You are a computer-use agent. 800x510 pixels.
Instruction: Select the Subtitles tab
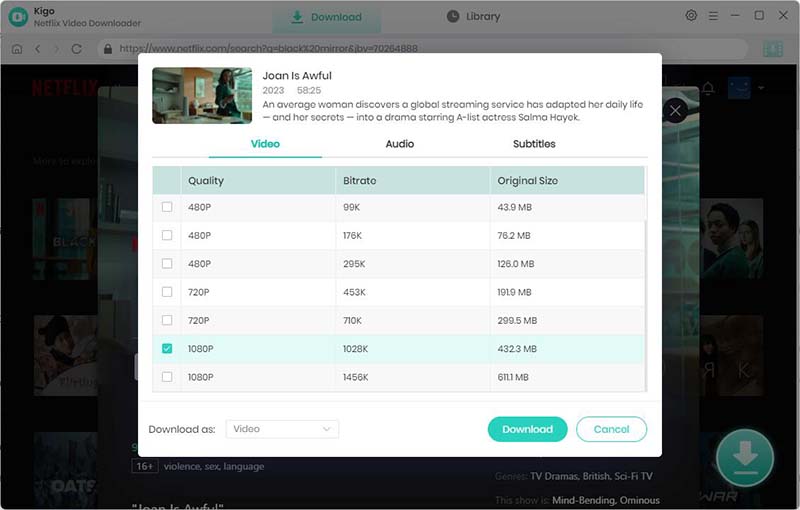coord(534,144)
